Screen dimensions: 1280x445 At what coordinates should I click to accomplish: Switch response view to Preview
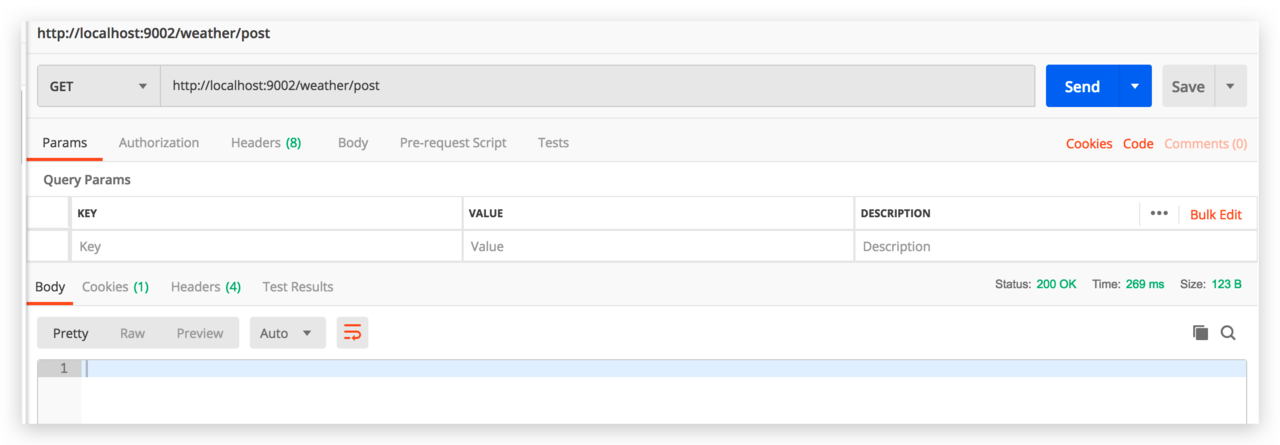point(200,333)
